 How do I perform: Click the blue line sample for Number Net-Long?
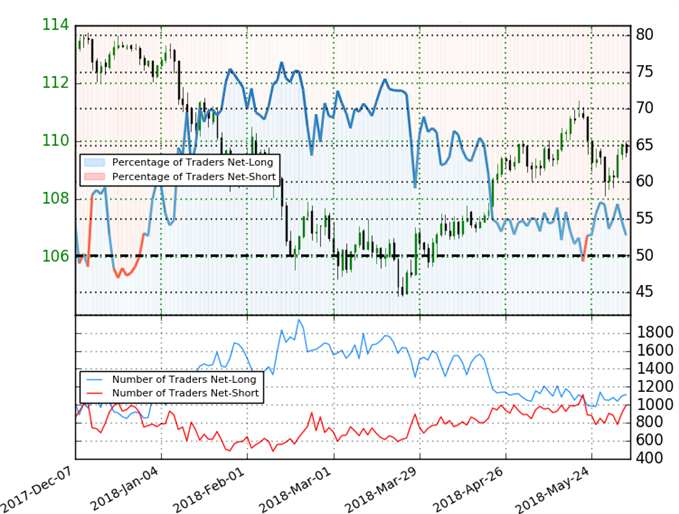point(94,379)
